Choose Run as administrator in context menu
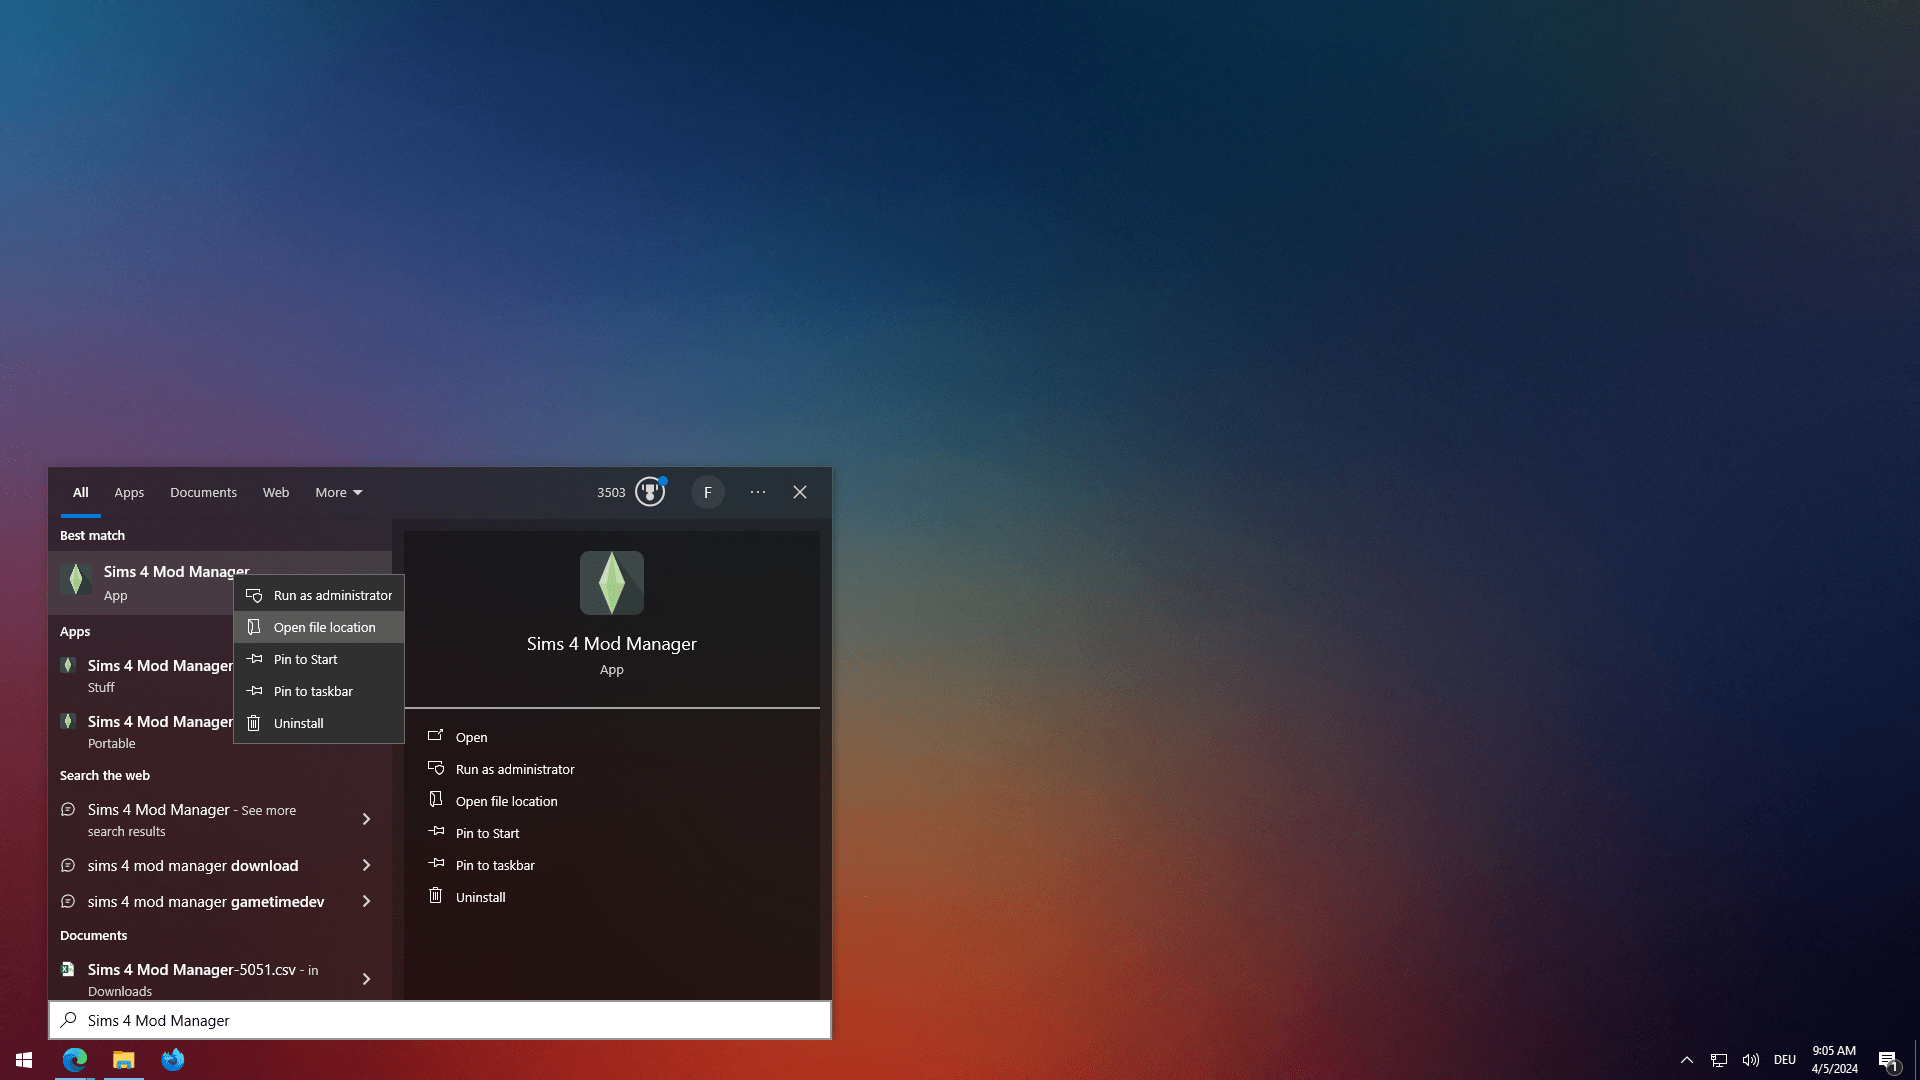The height and width of the screenshot is (1080, 1920). (x=319, y=595)
